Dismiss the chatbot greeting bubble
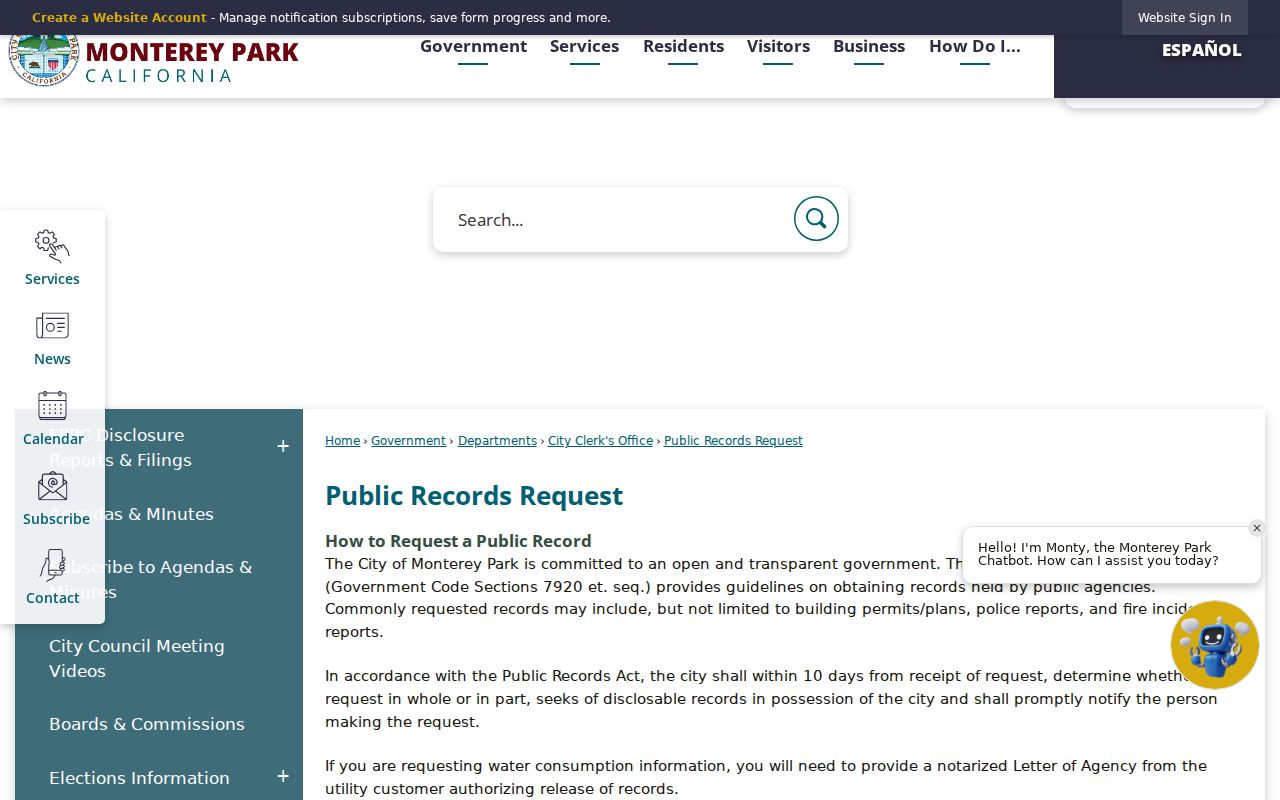 1257,528
